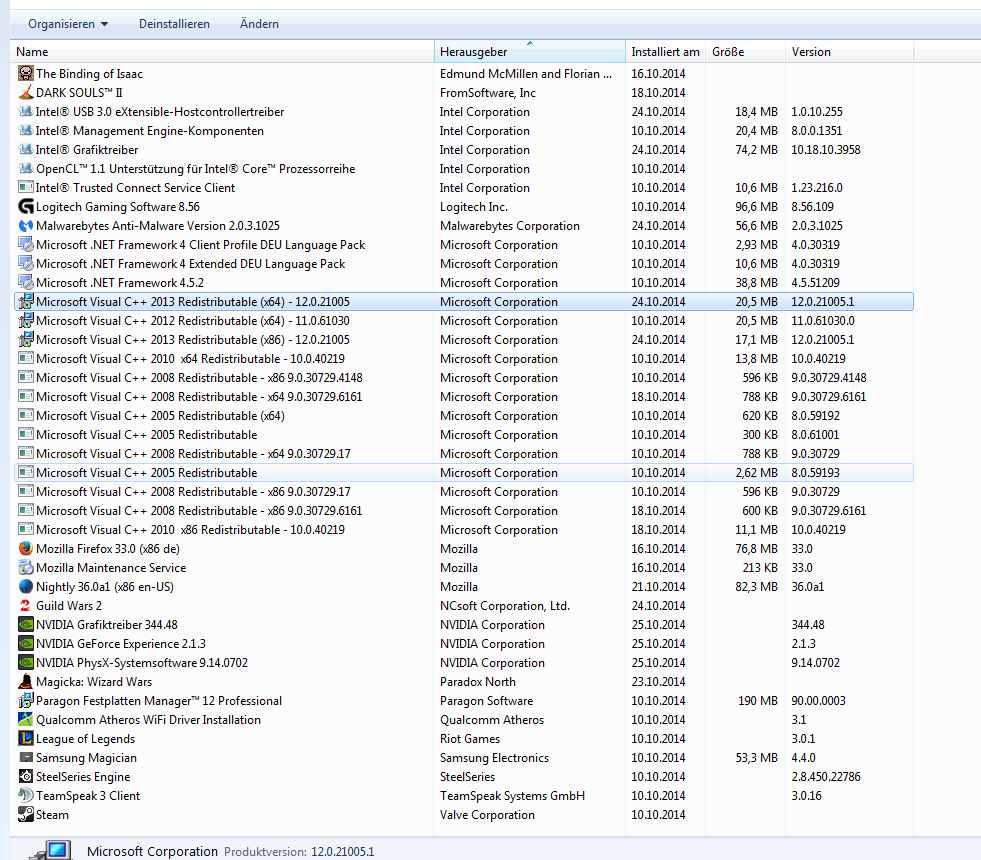
Task: Click the Ändern button
Action: [260, 24]
